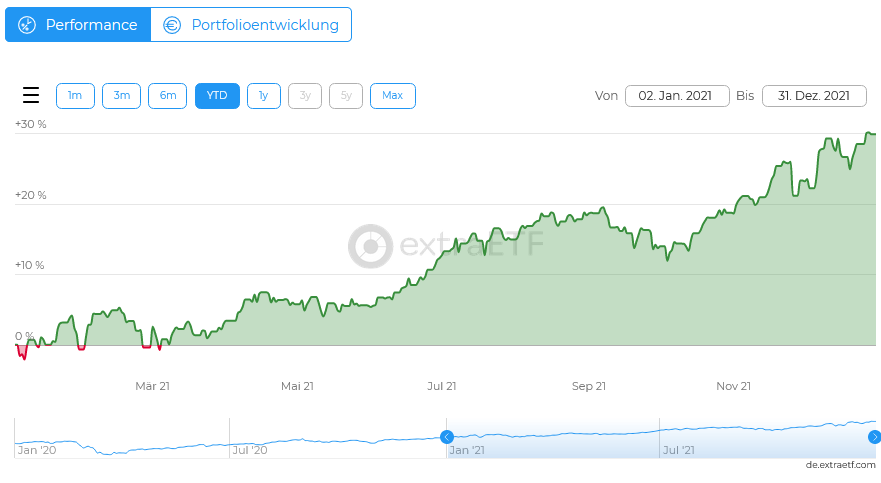Open the de.extraetf.com credits link

(840, 465)
